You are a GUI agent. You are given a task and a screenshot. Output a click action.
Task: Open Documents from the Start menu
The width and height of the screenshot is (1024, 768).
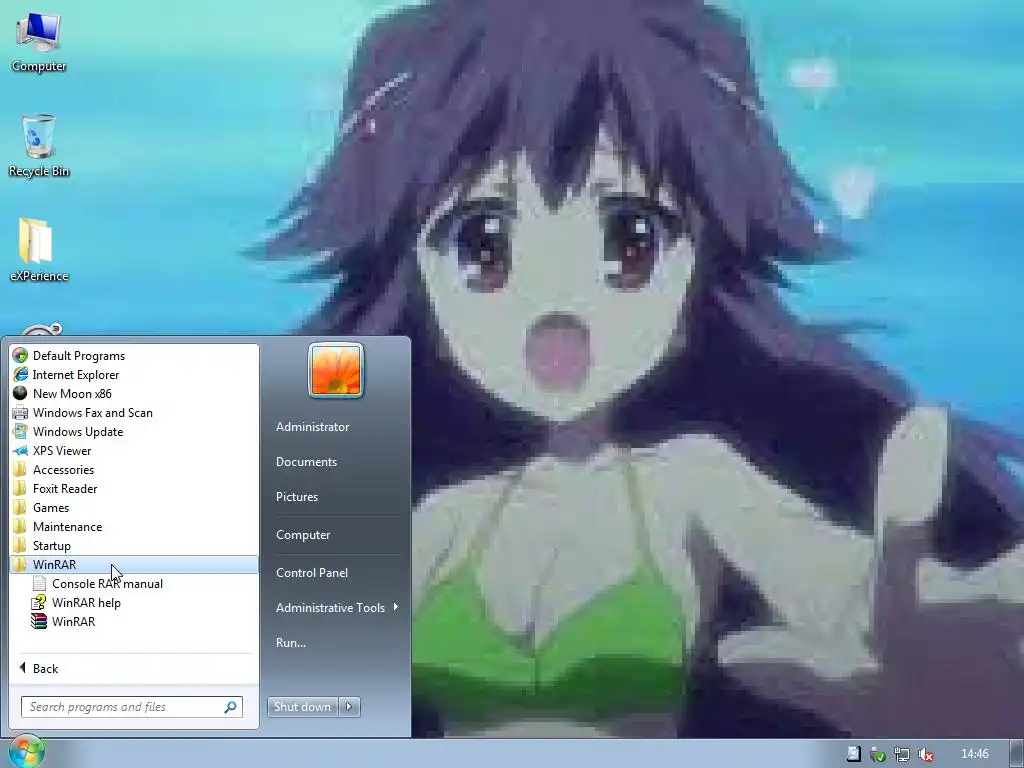coord(306,462)
